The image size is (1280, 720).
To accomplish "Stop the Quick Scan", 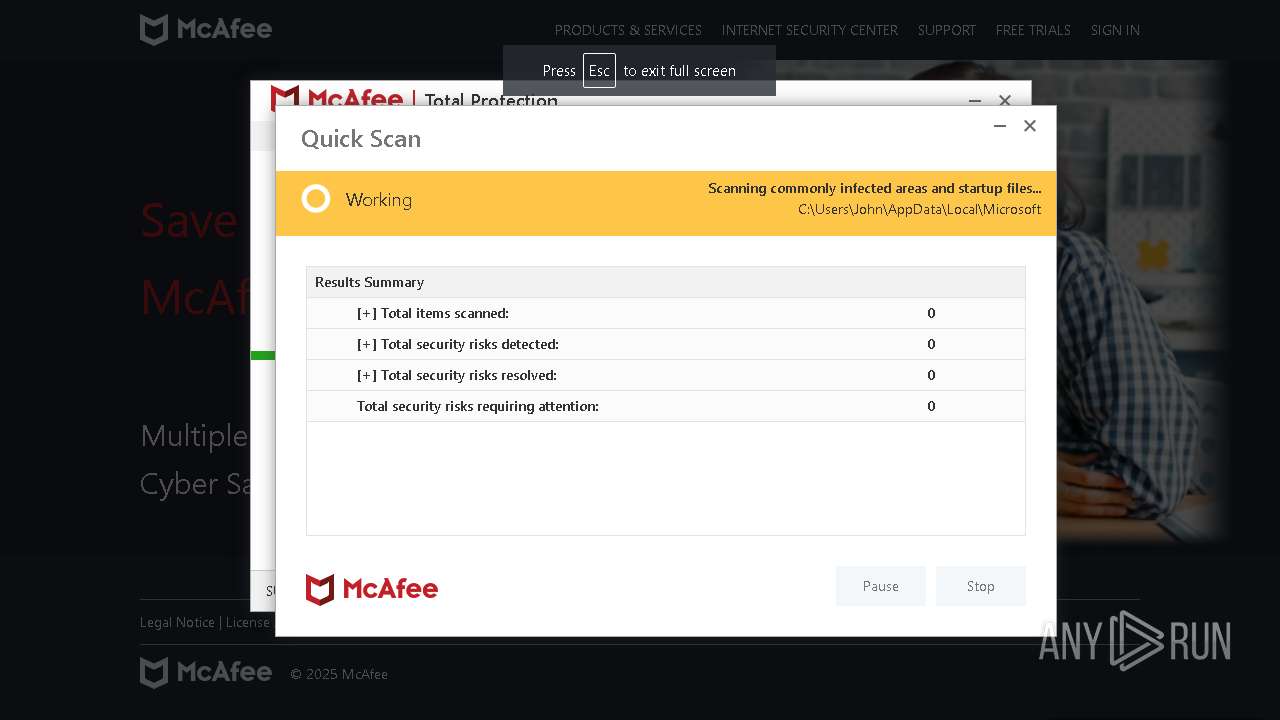I will (x=980, y=586).
